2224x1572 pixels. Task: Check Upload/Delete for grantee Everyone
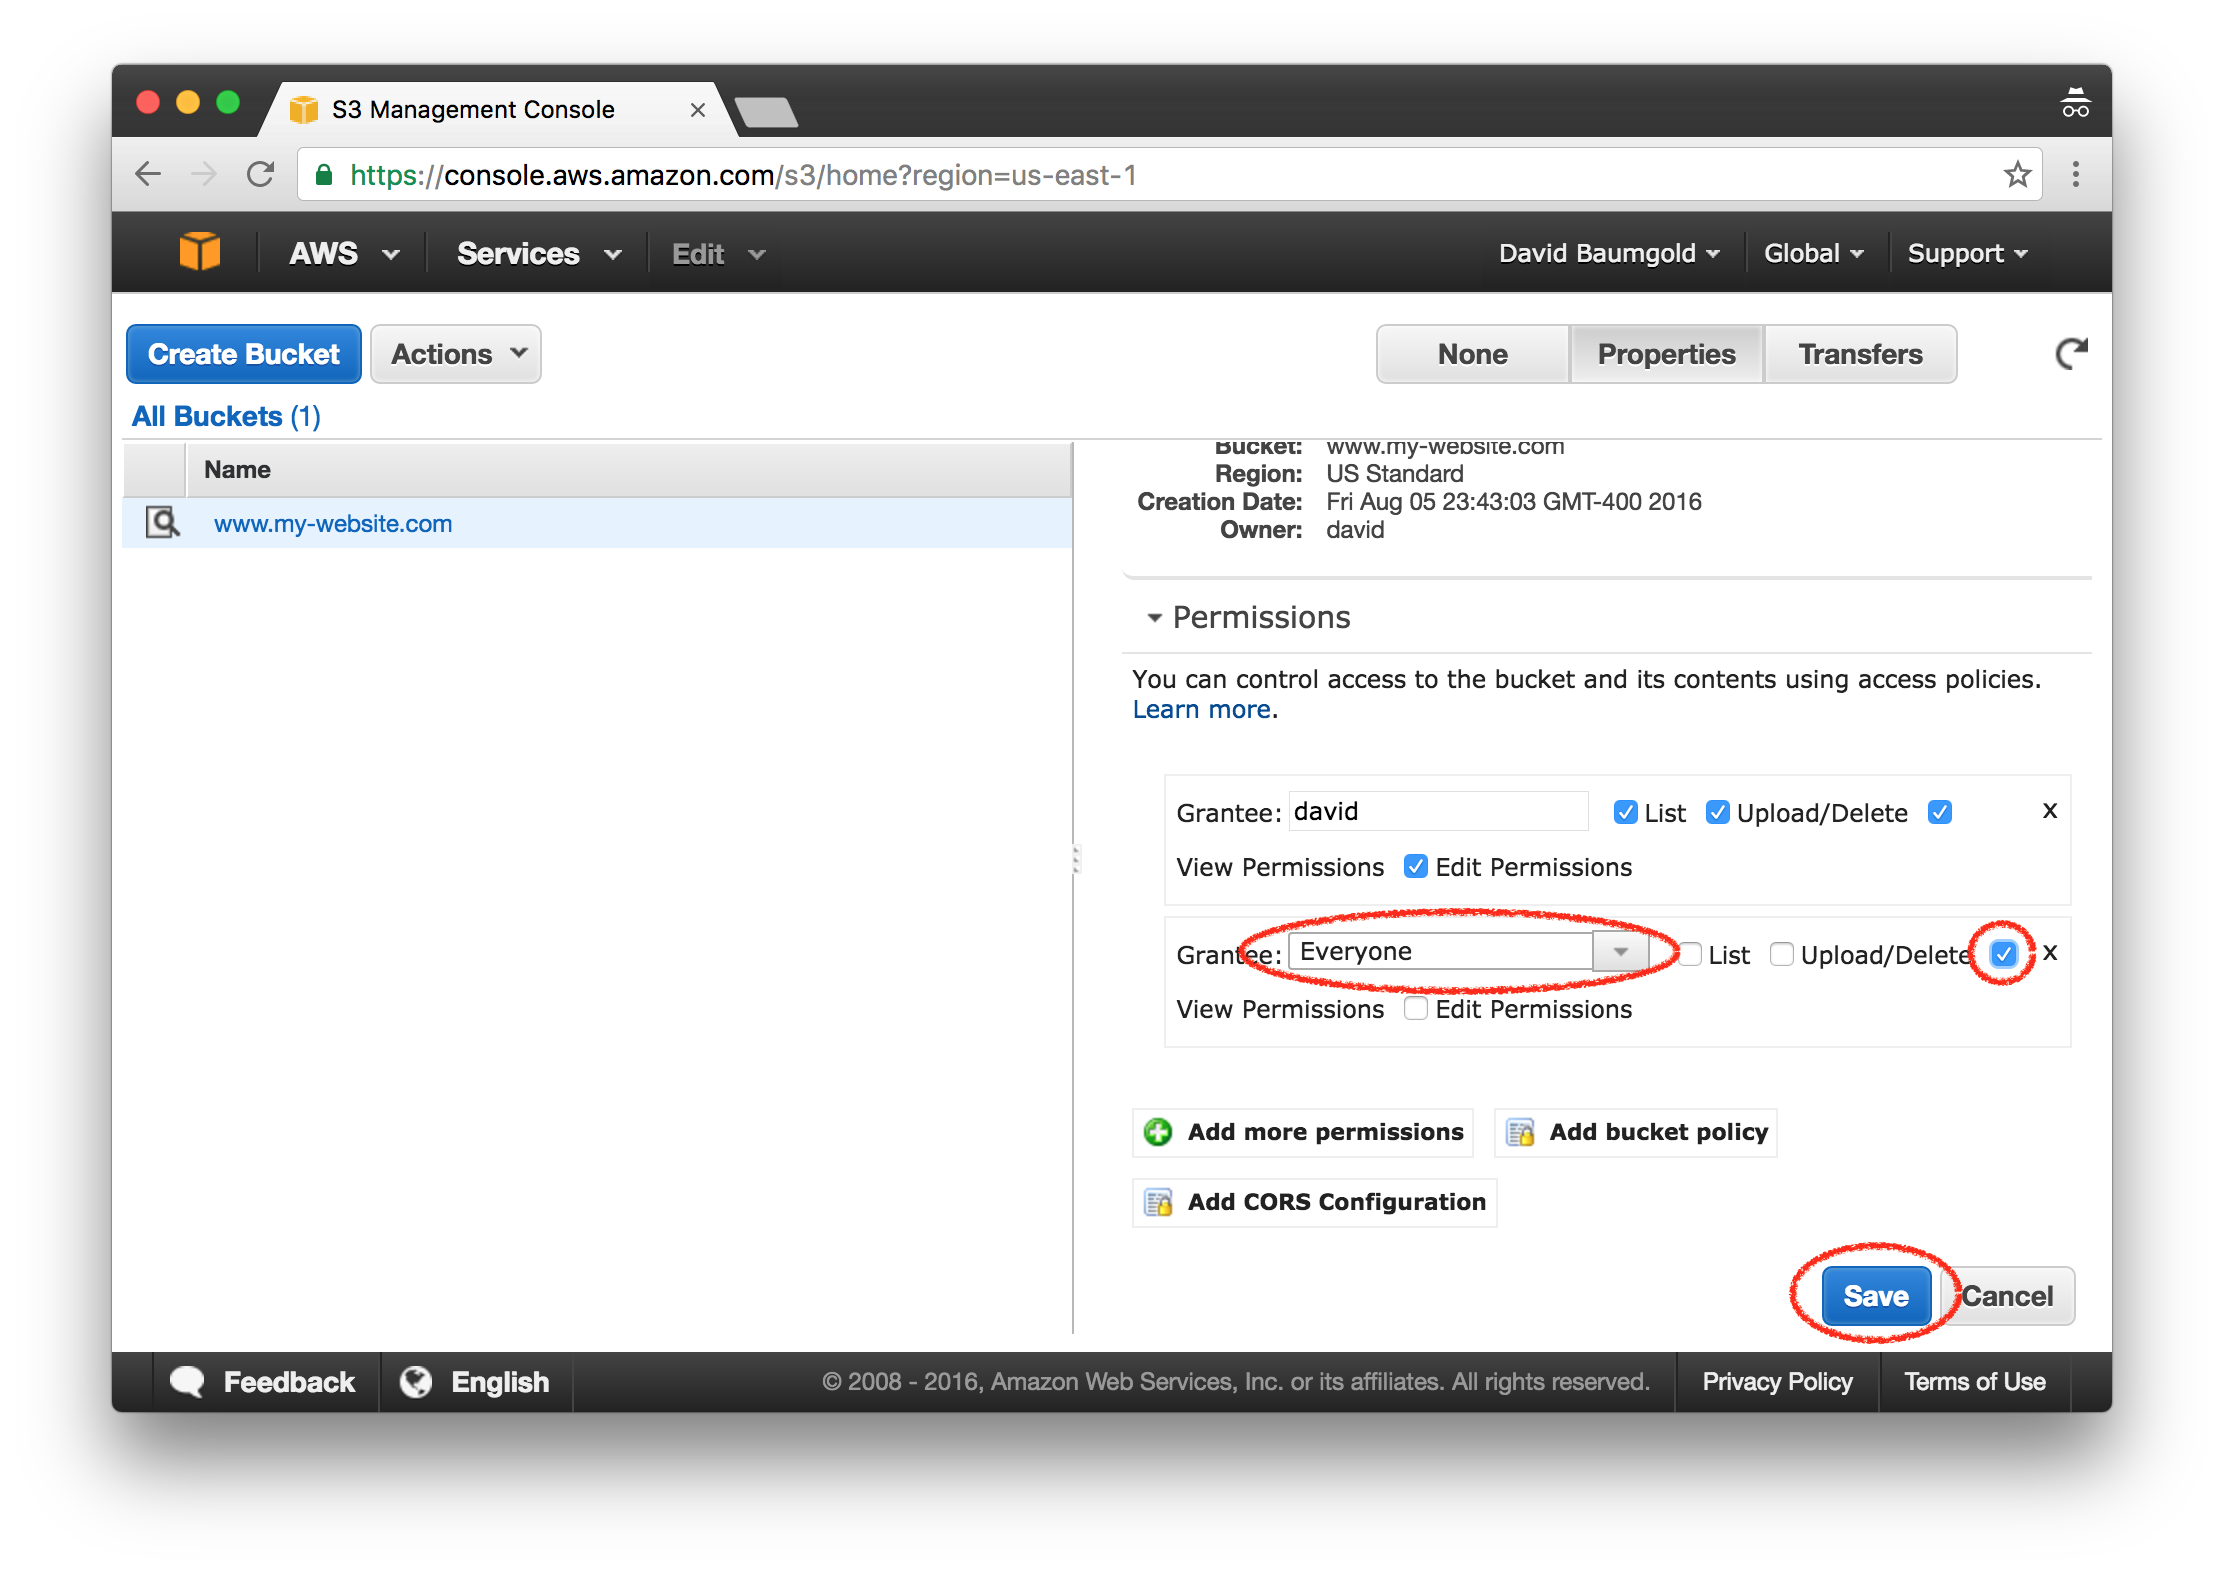[1781, 954]
